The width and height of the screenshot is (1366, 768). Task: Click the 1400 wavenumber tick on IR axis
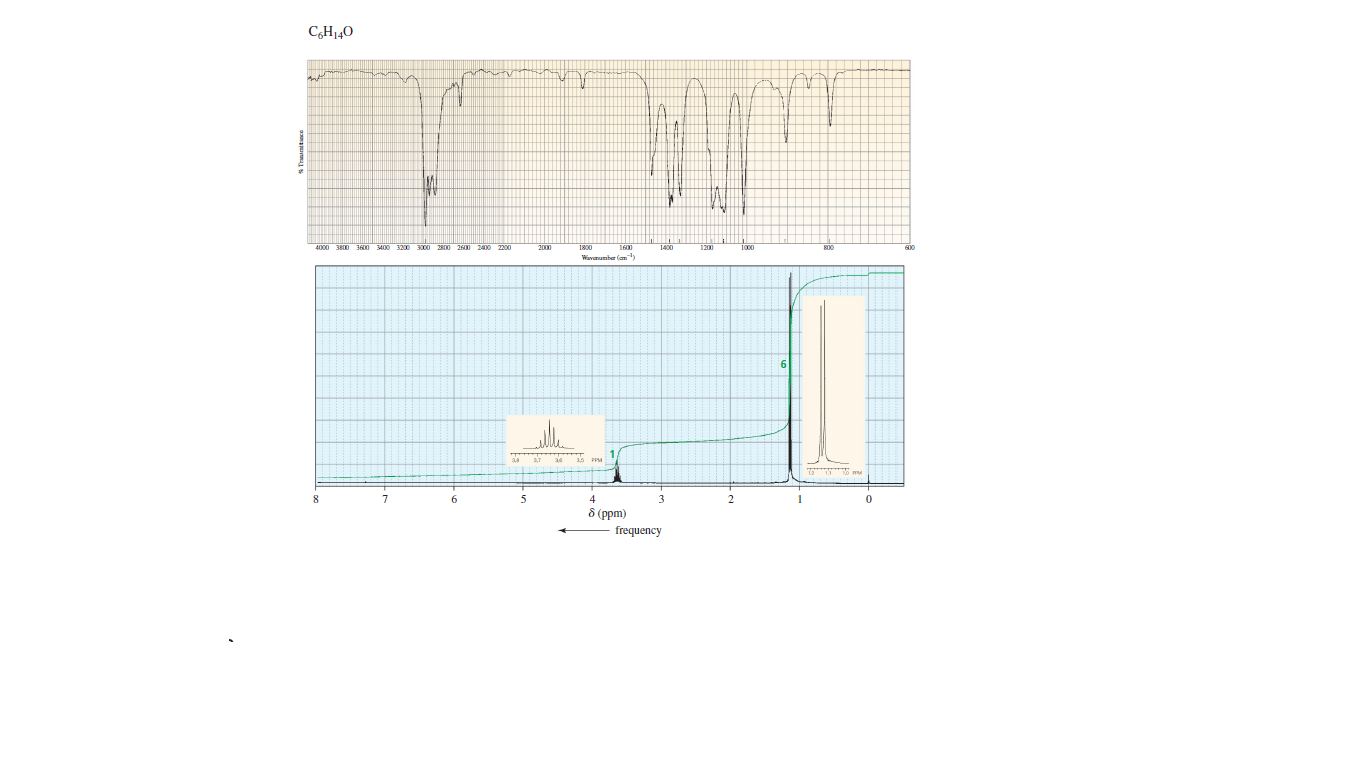666,247
